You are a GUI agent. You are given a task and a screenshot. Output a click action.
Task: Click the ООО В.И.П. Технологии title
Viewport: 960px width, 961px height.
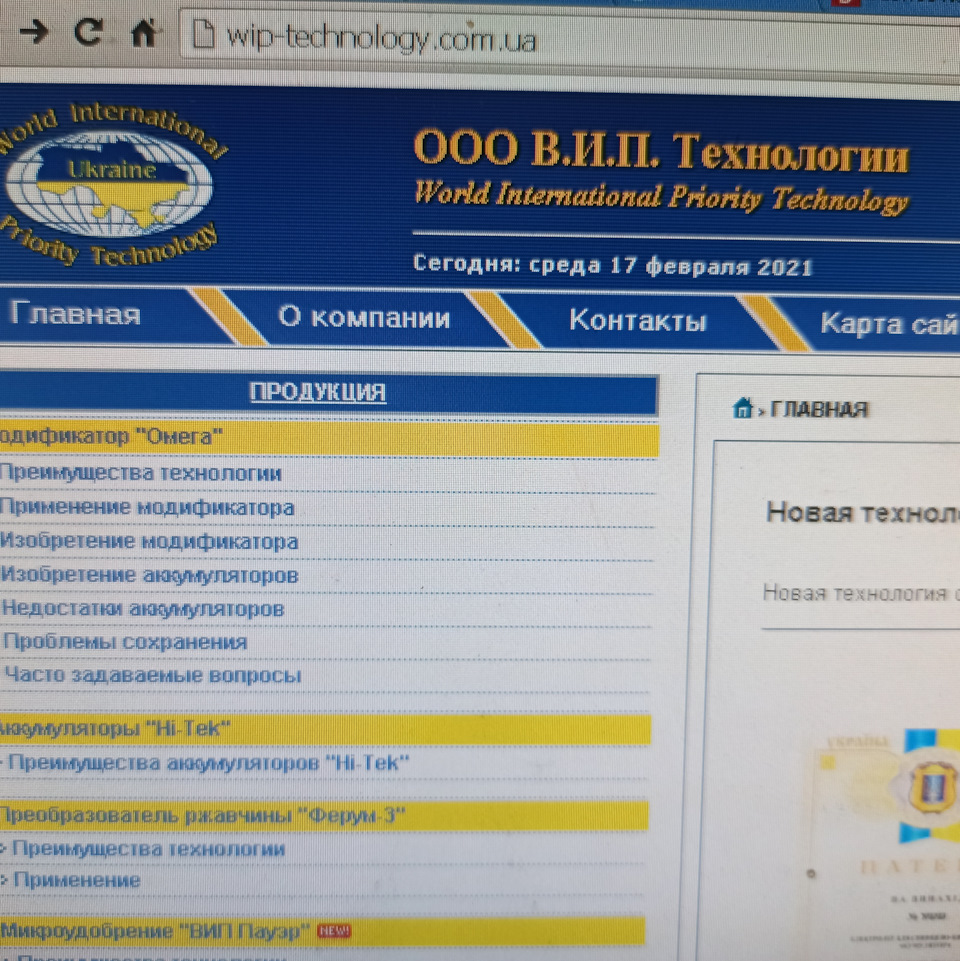(x=661, y=150)
